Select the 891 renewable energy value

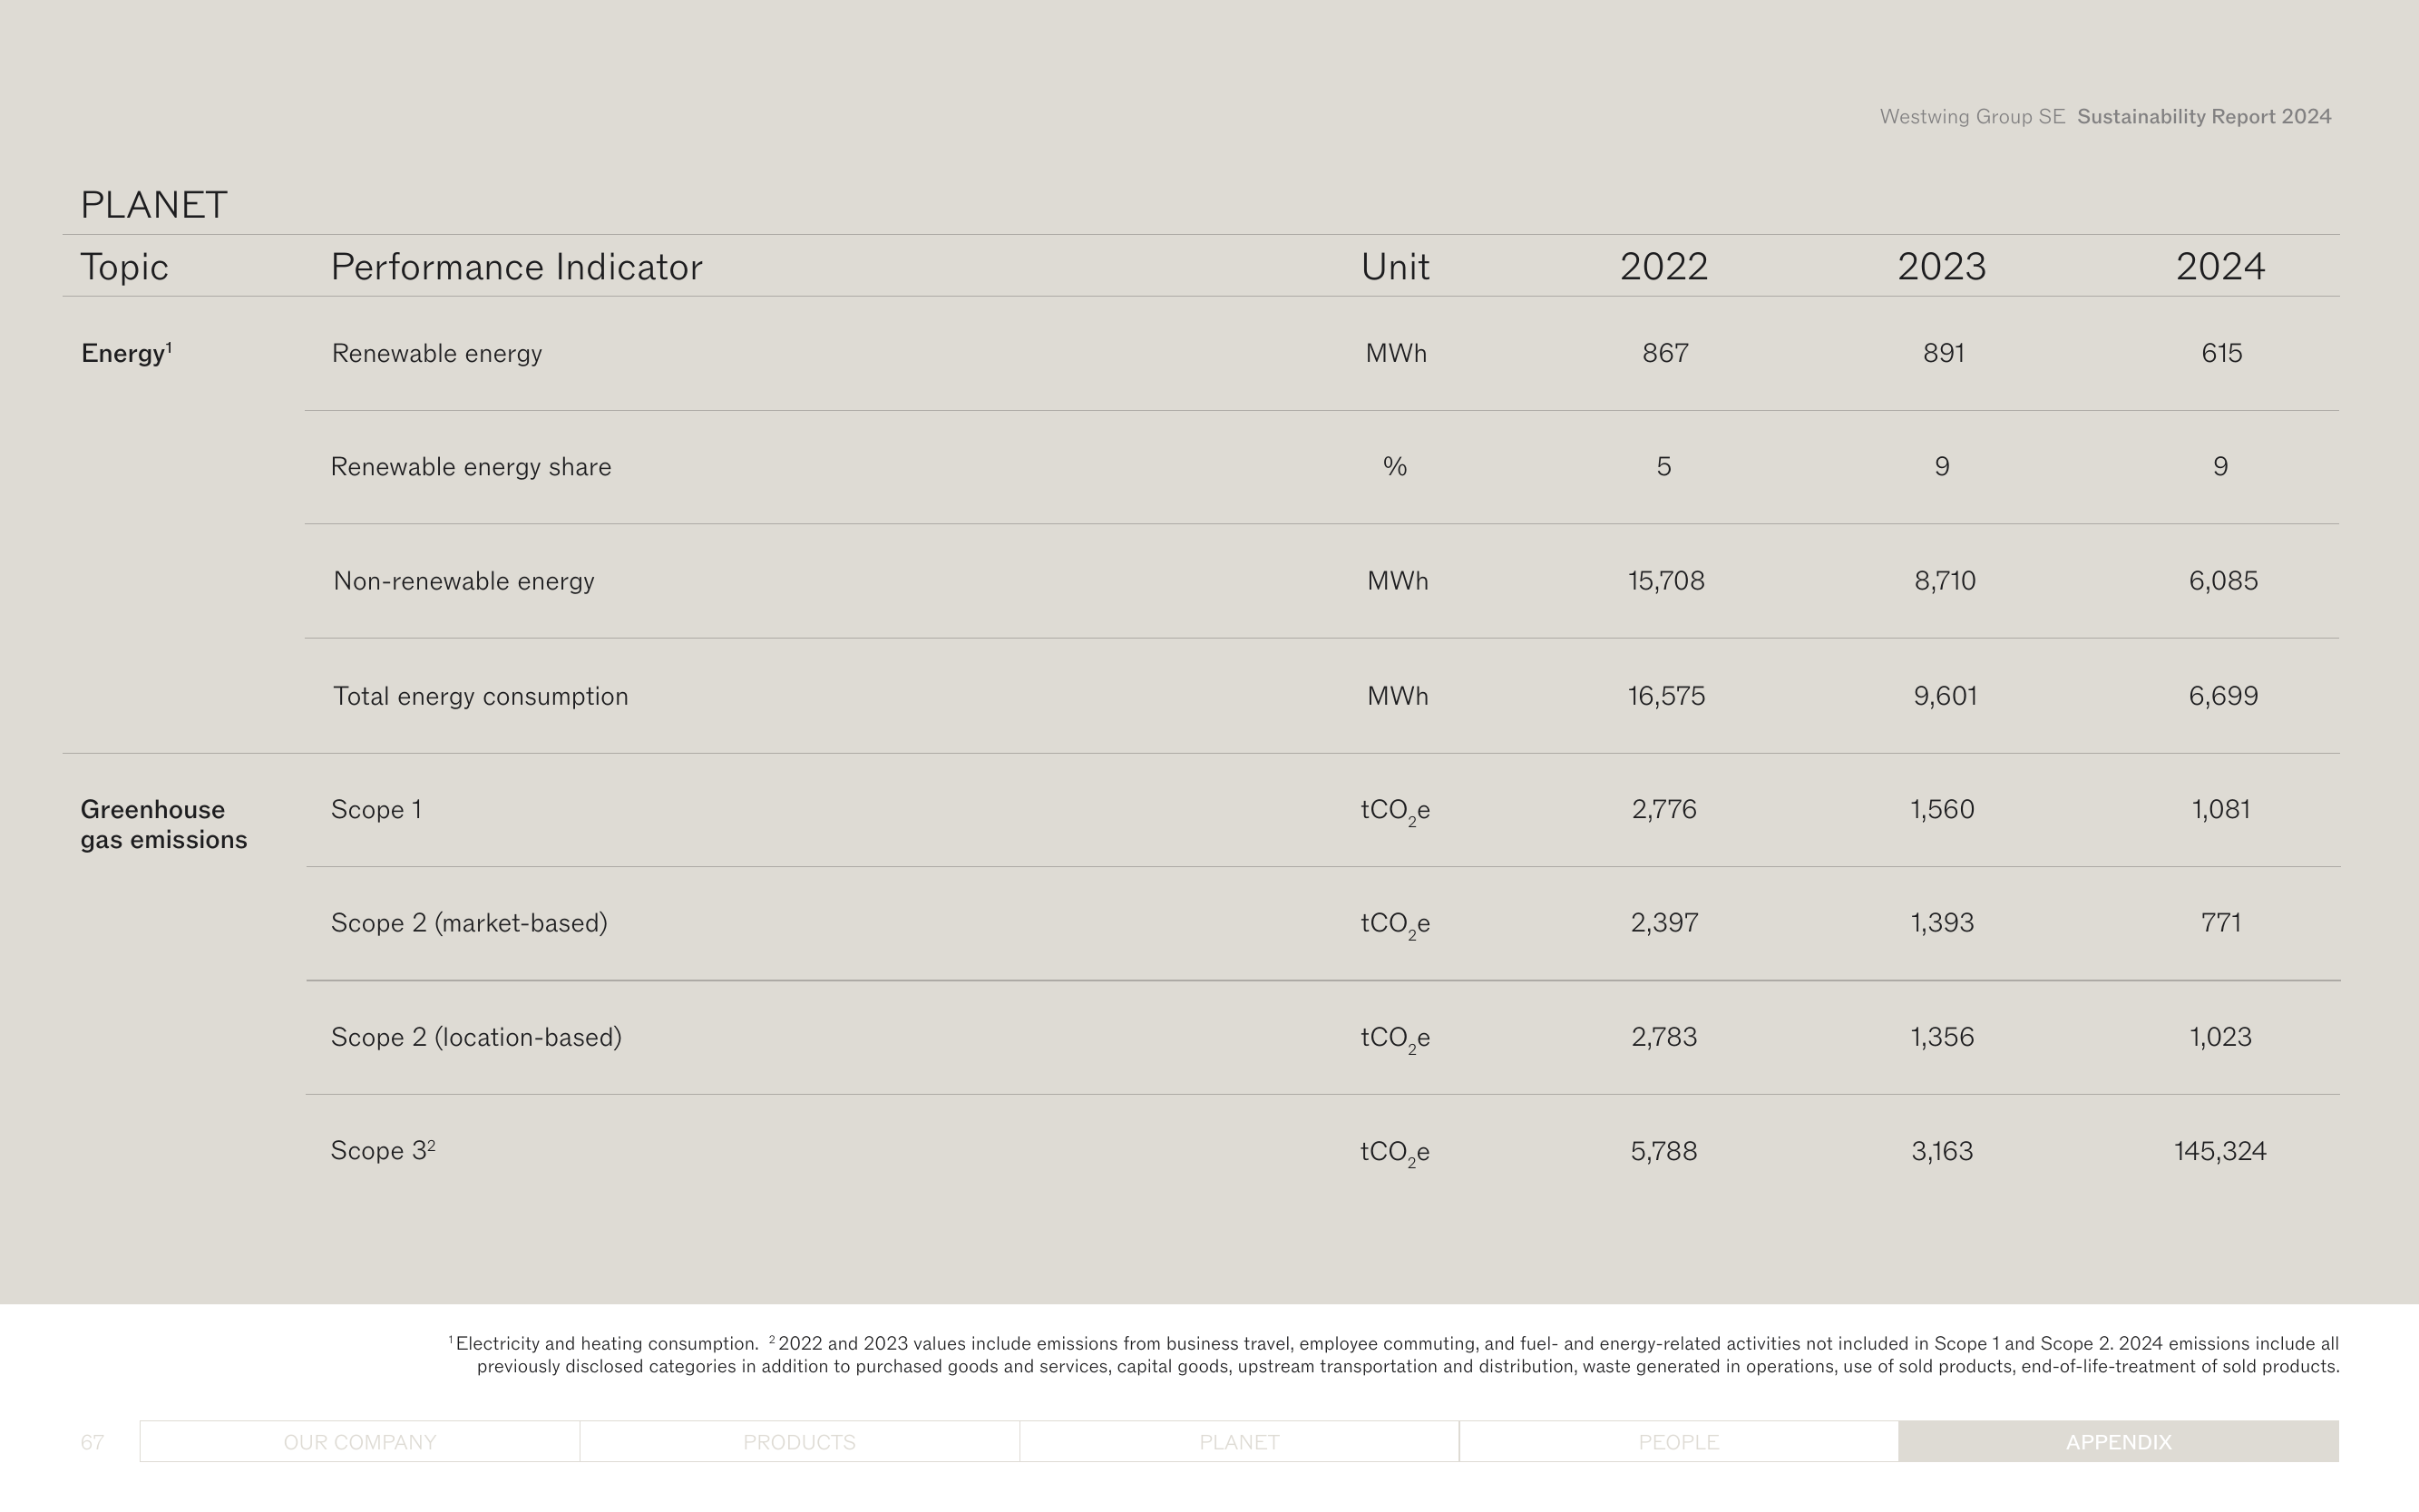pos(1944,353)
